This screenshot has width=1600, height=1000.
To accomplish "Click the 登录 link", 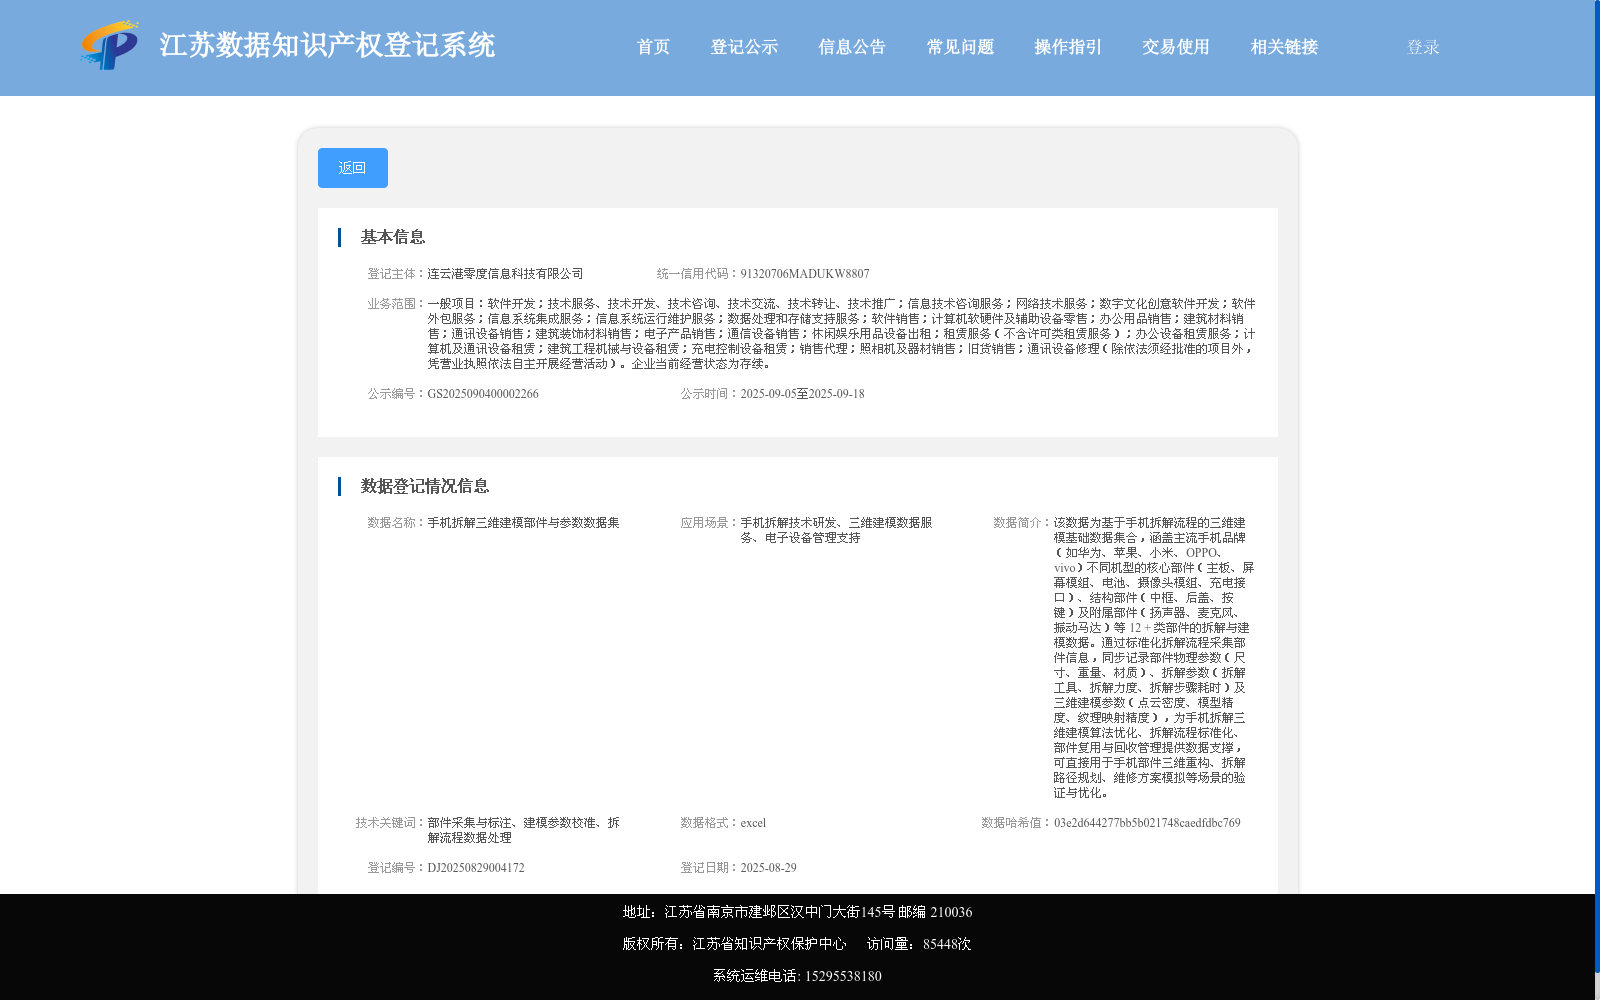I will pos(1423,47).
